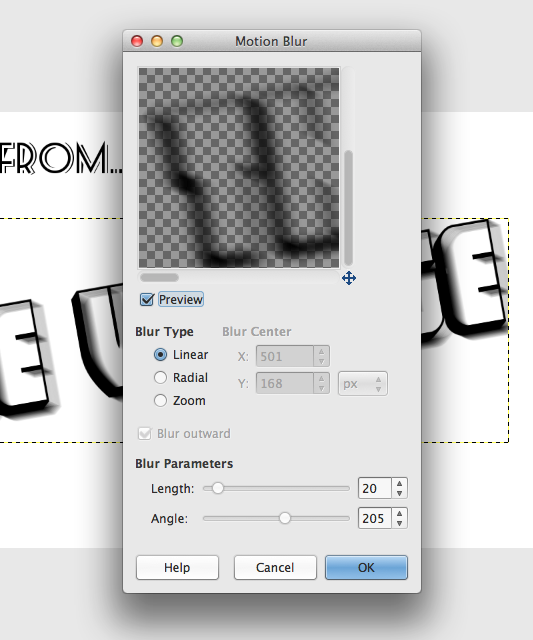Click the preview horizontal scrollbar thumb
This screenshot has width=533, height=640.
tap(159, 278)
